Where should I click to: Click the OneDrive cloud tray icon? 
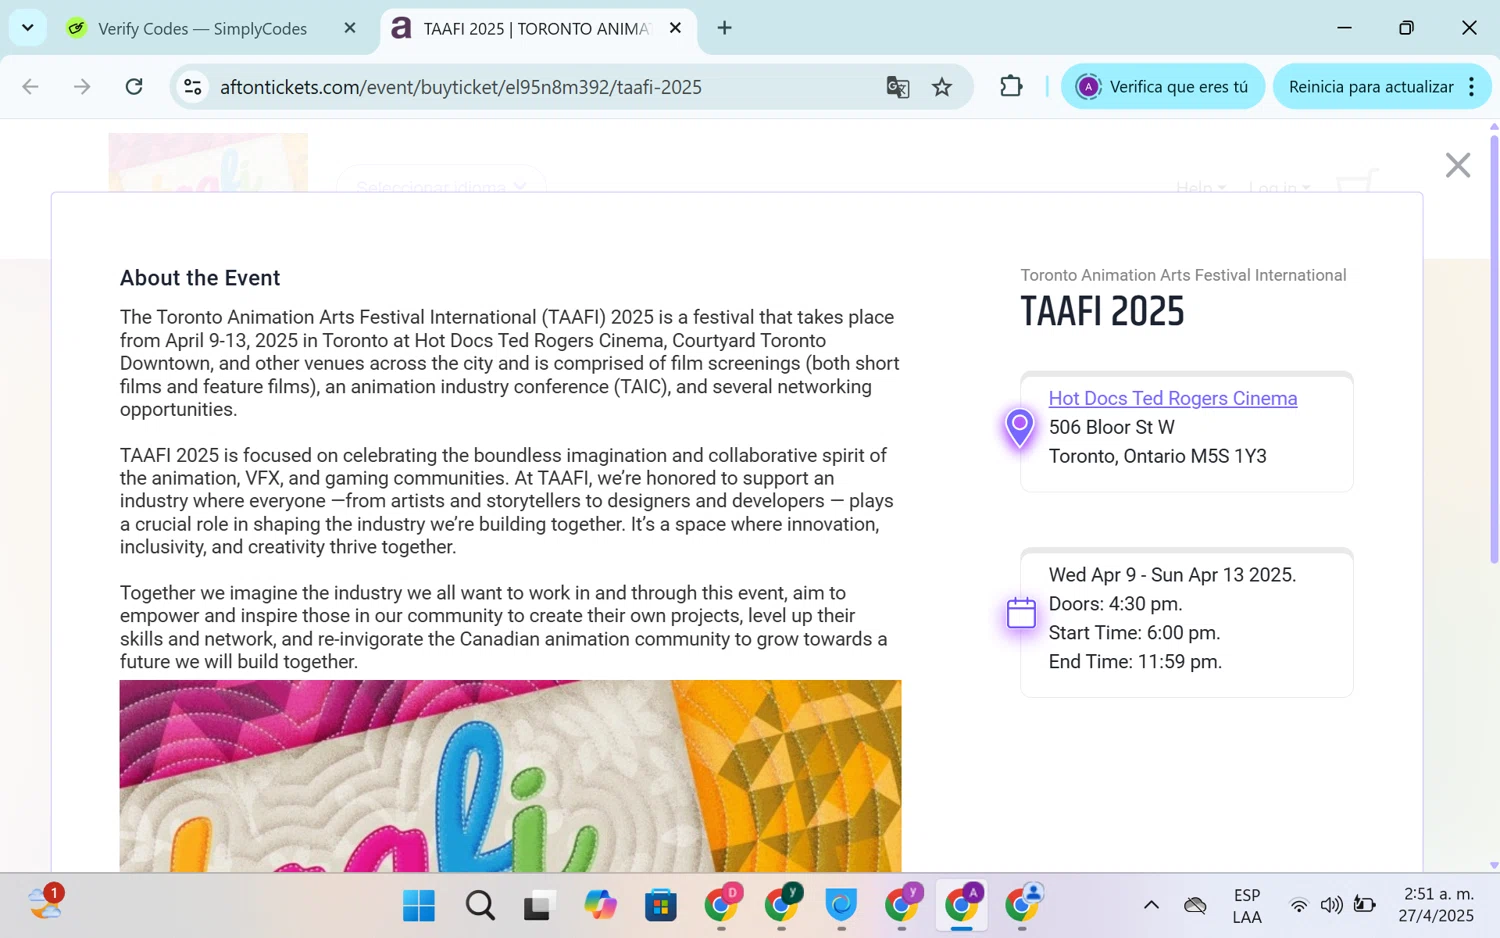[x=1195, y=906]
